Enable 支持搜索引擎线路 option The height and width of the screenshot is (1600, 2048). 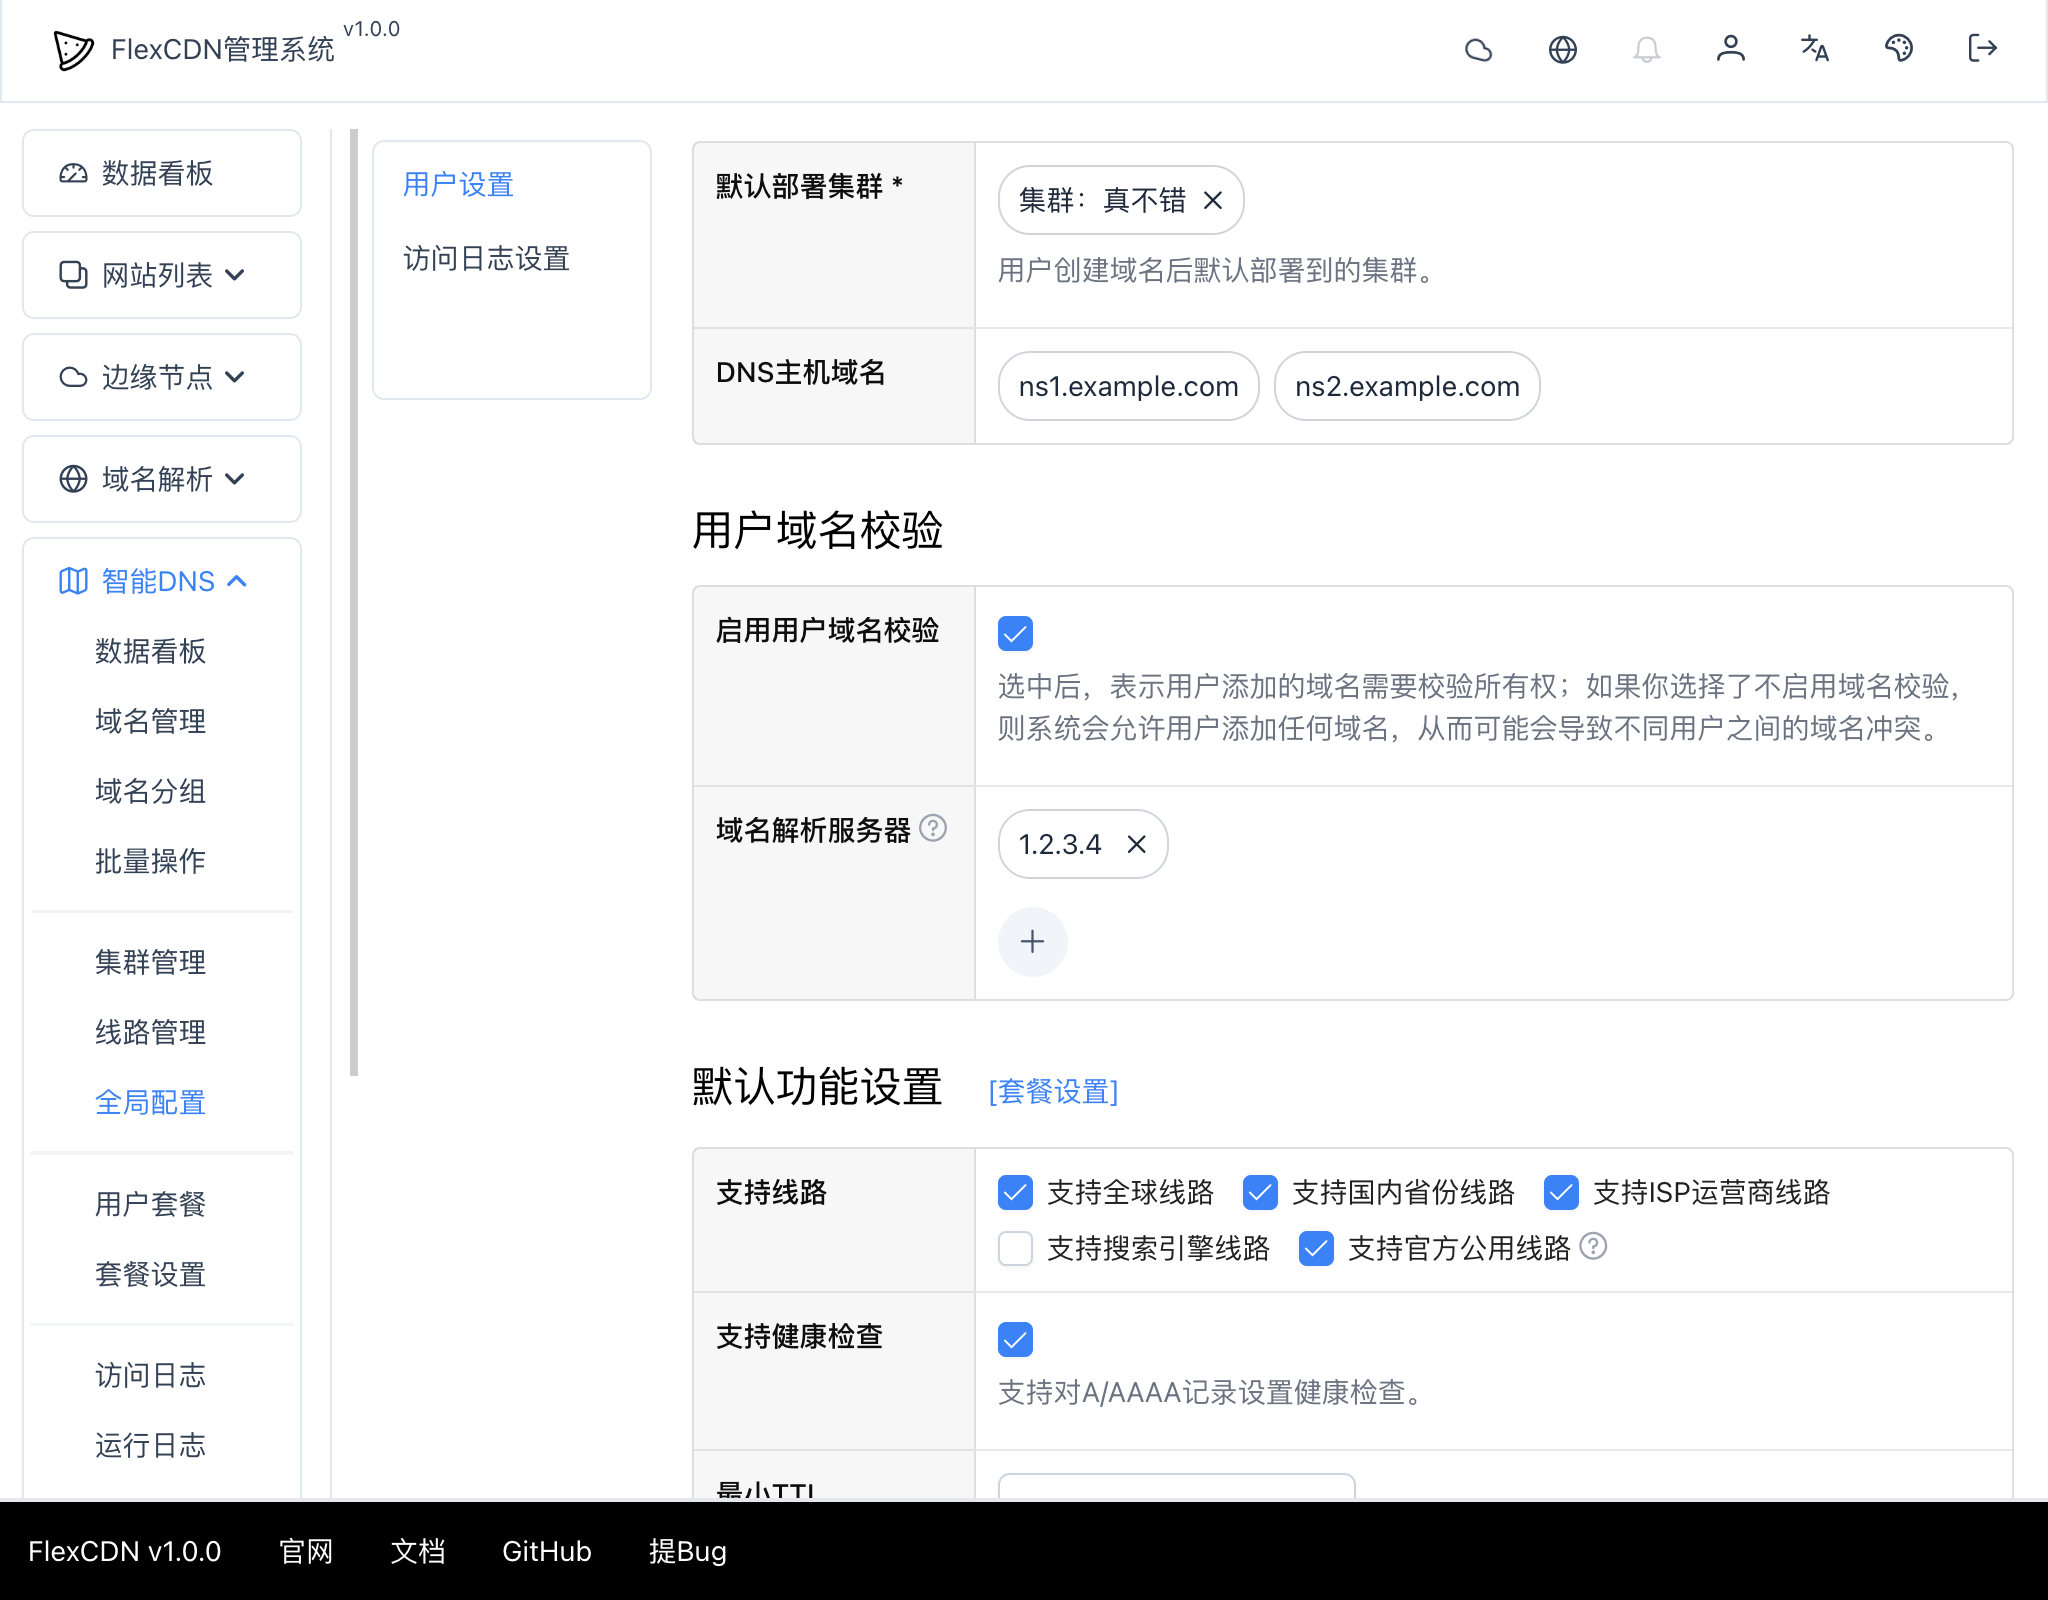point(1015,1248)
